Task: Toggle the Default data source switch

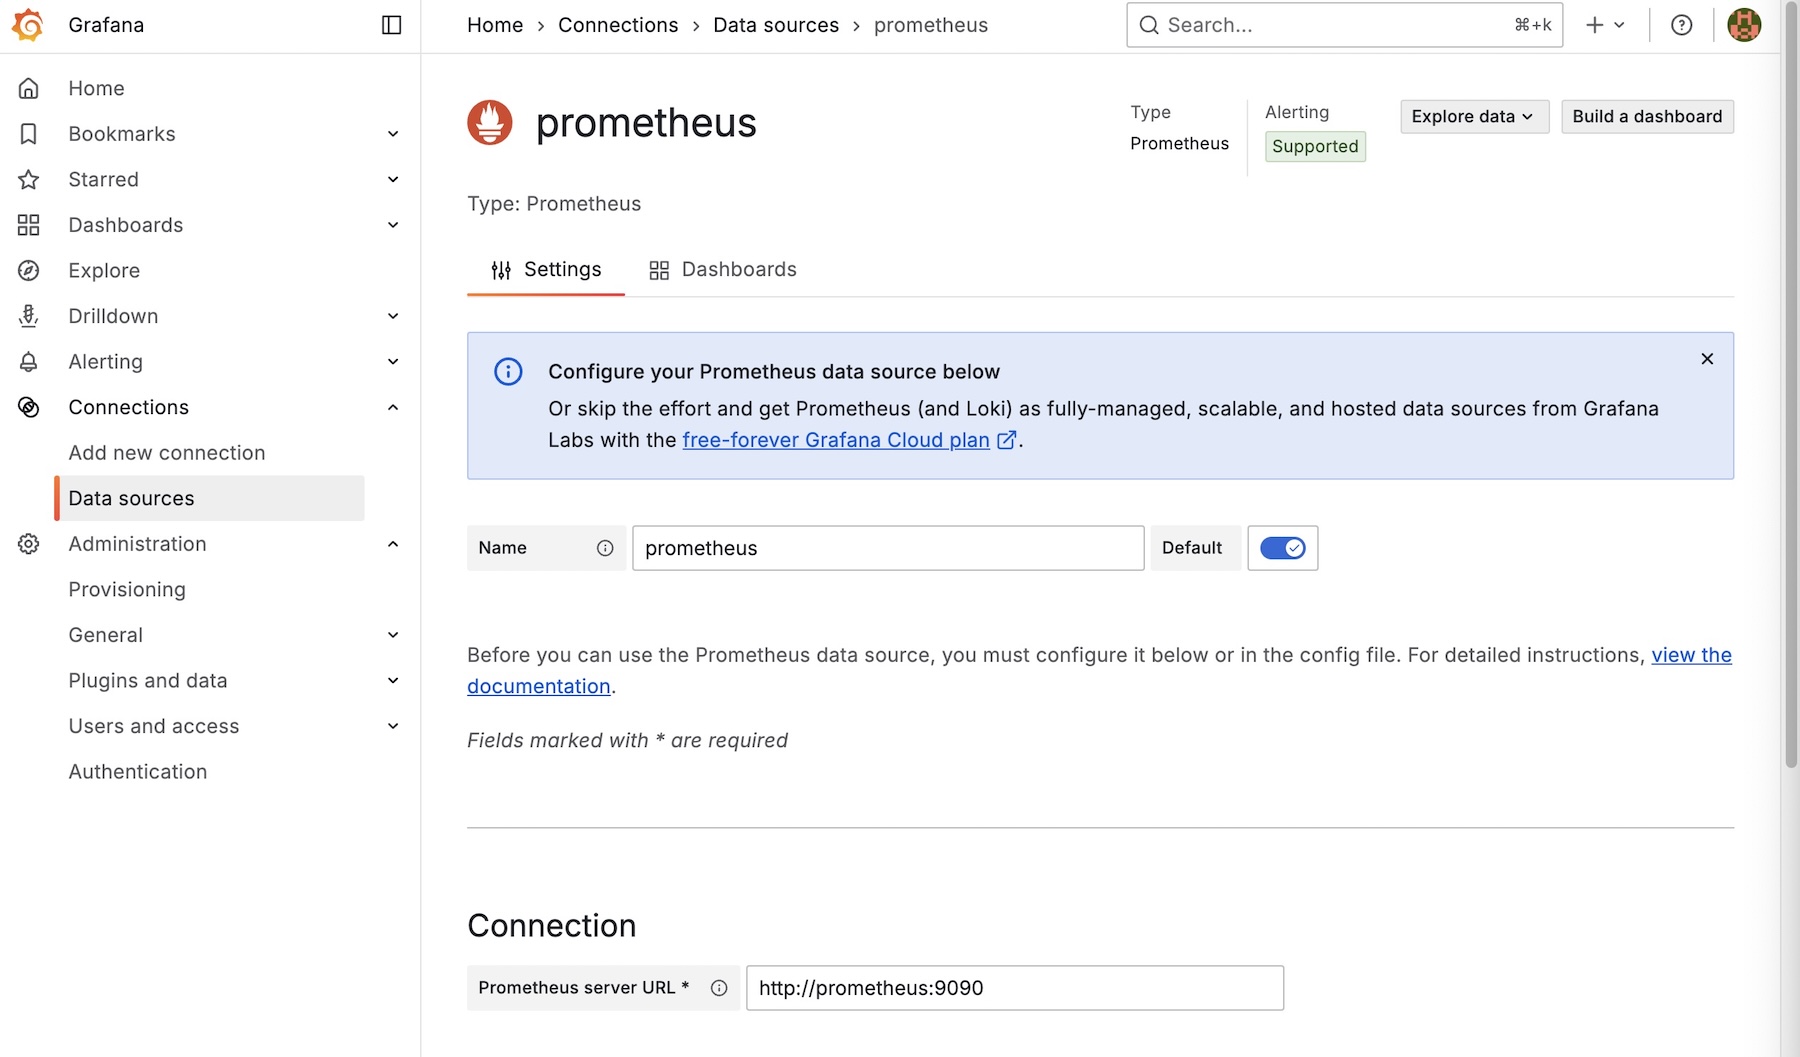Action: pyautogui.click(x=1282, y=548)
